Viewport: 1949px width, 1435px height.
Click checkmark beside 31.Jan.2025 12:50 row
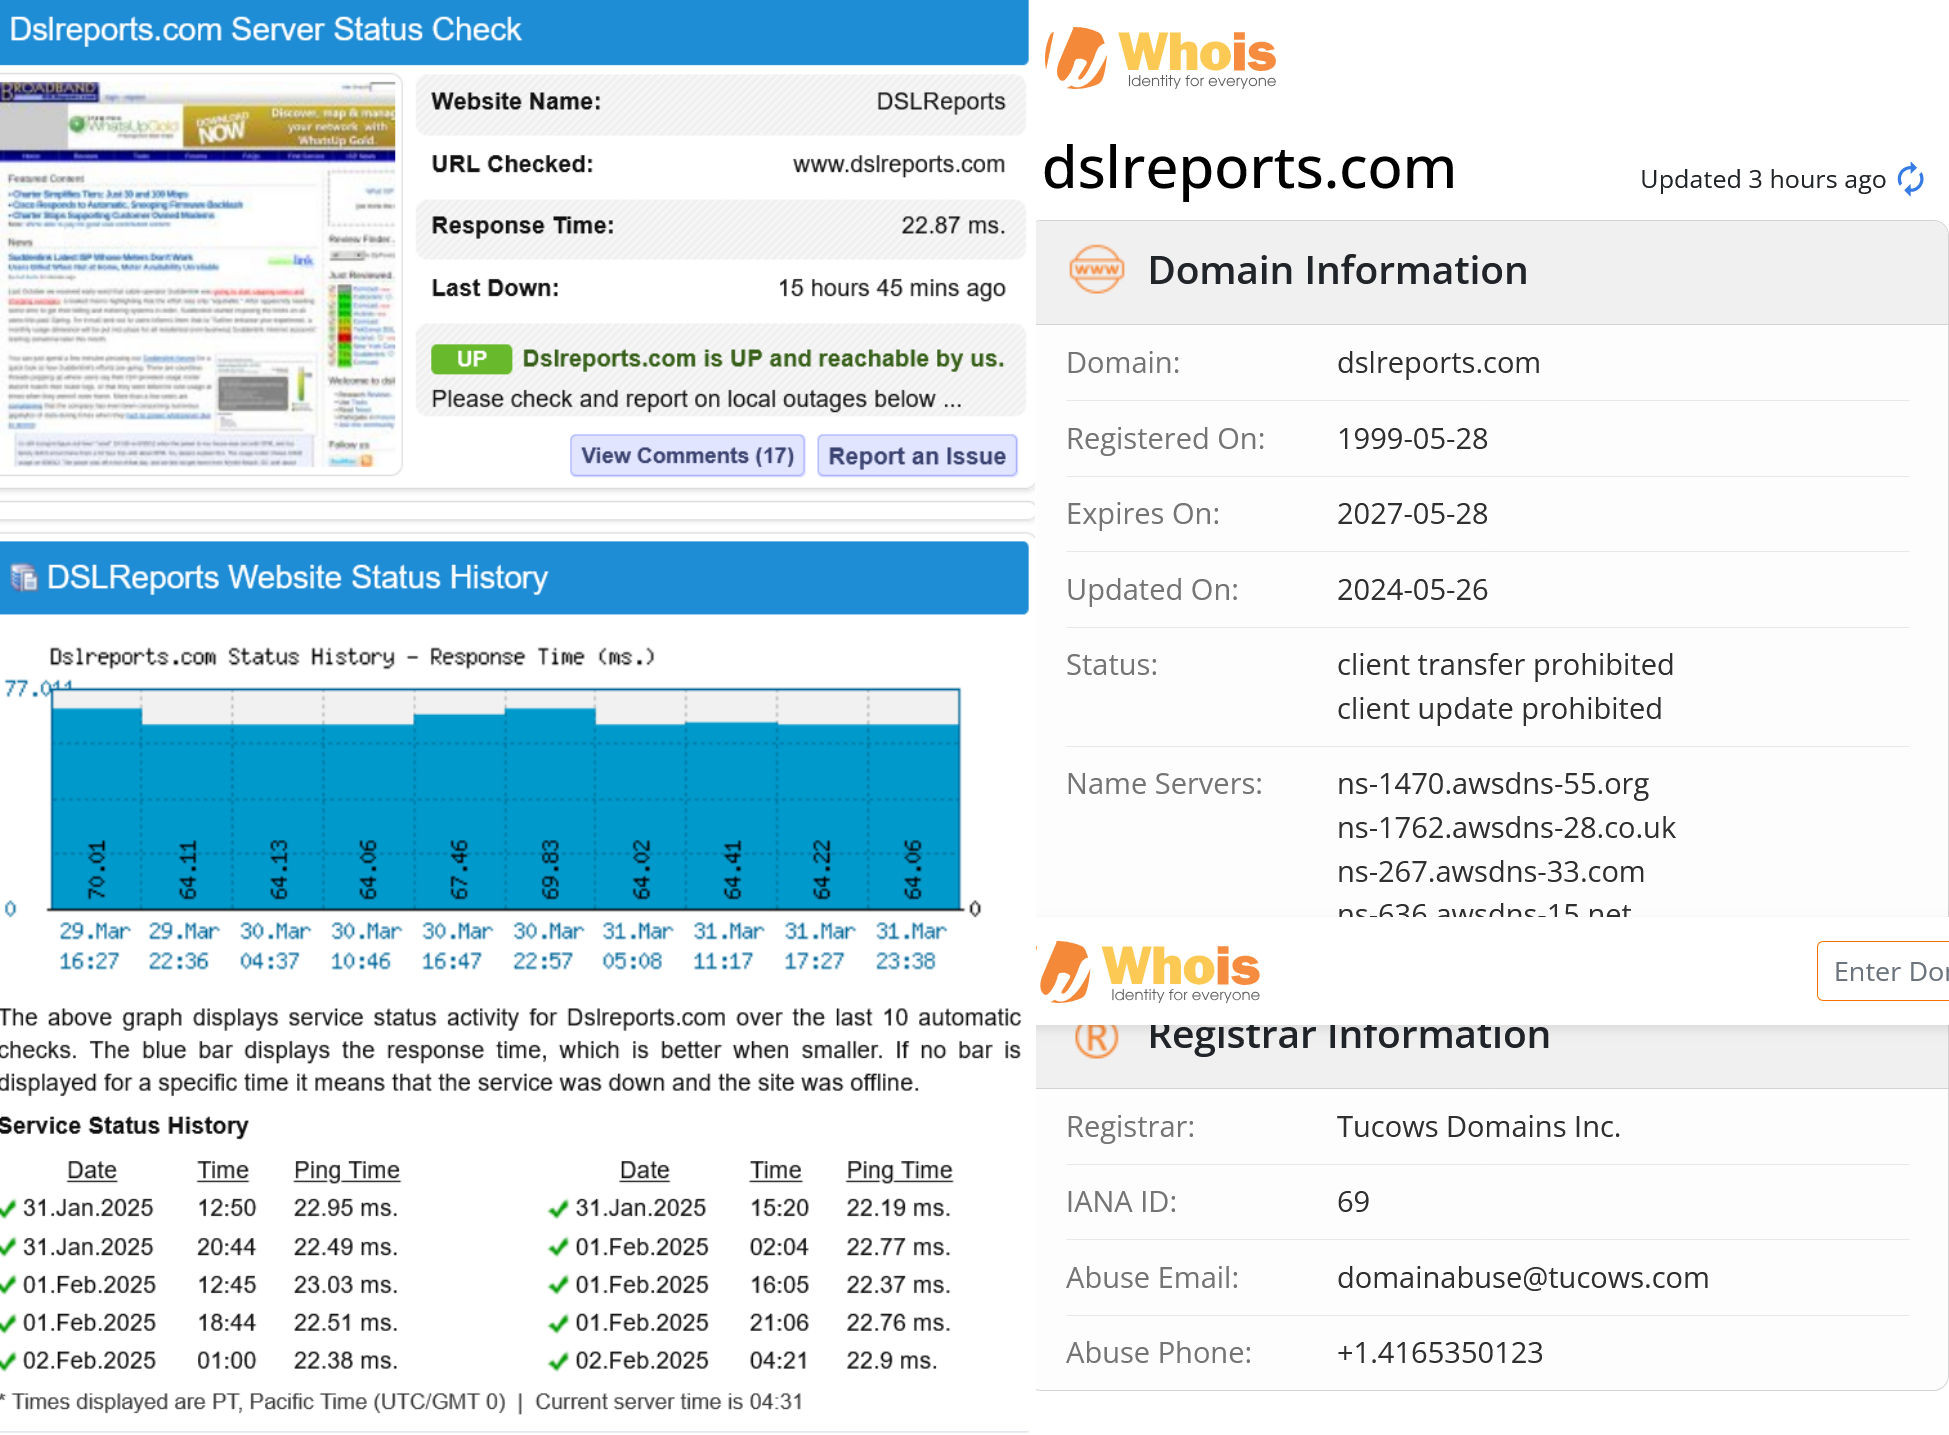click(x=8, y=1209)
